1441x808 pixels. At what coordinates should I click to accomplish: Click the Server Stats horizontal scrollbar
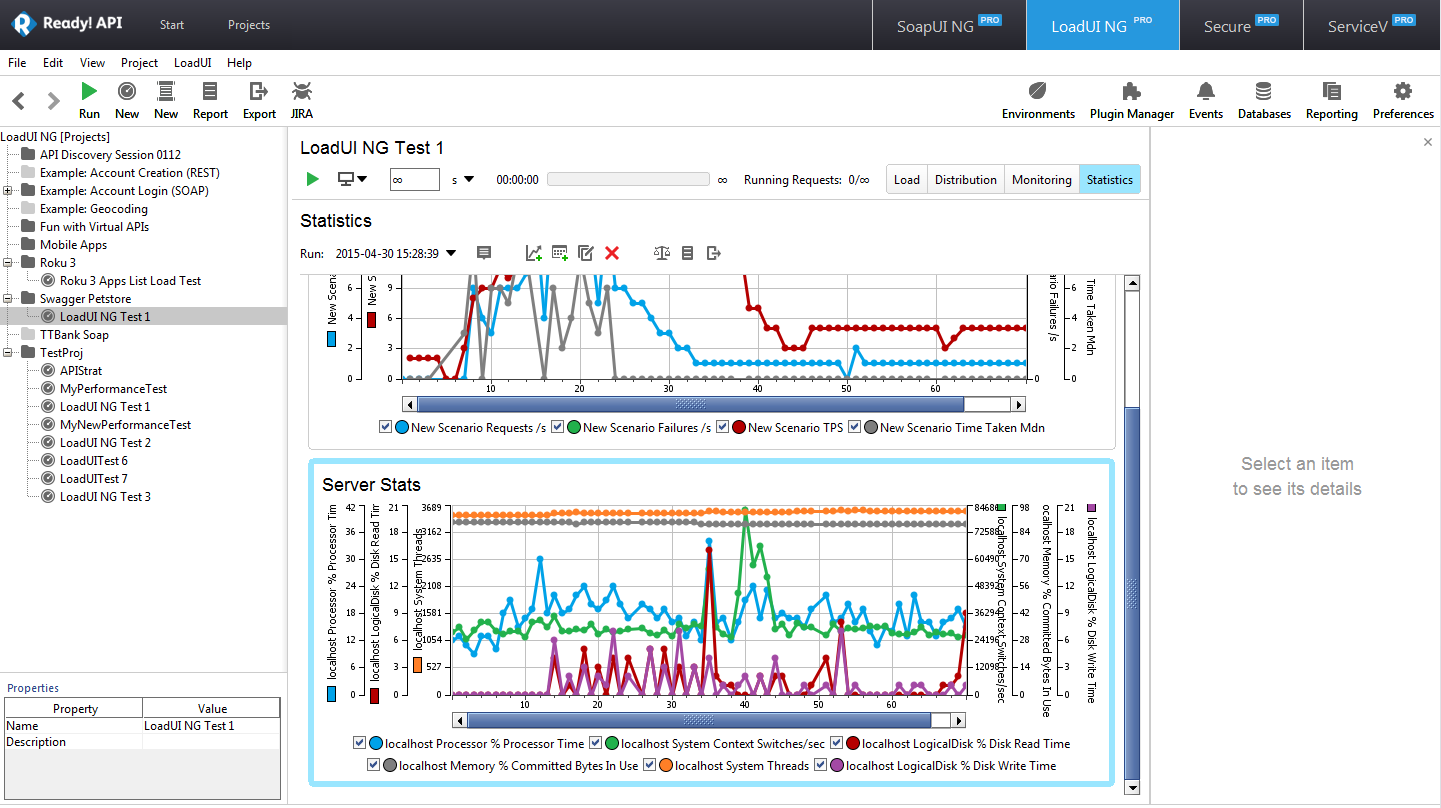tap(698, 720)
